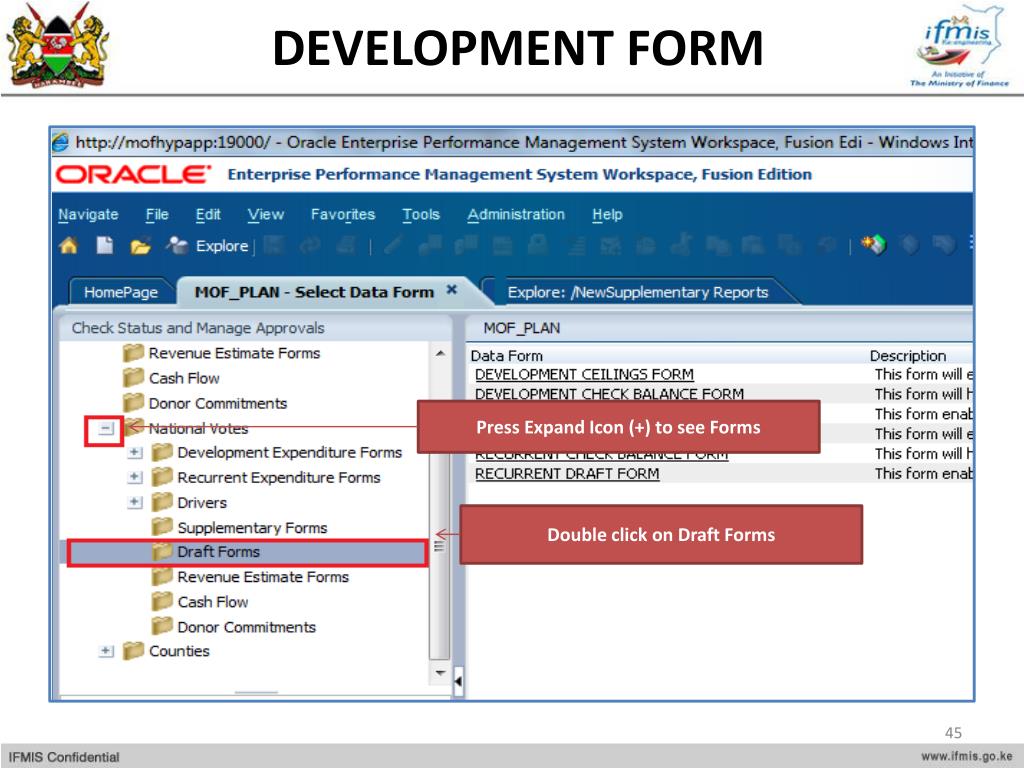This screenshot has width=1024, height=768.
Task: Click the Open folder toolbar icon
Action: tap(140, 246)
